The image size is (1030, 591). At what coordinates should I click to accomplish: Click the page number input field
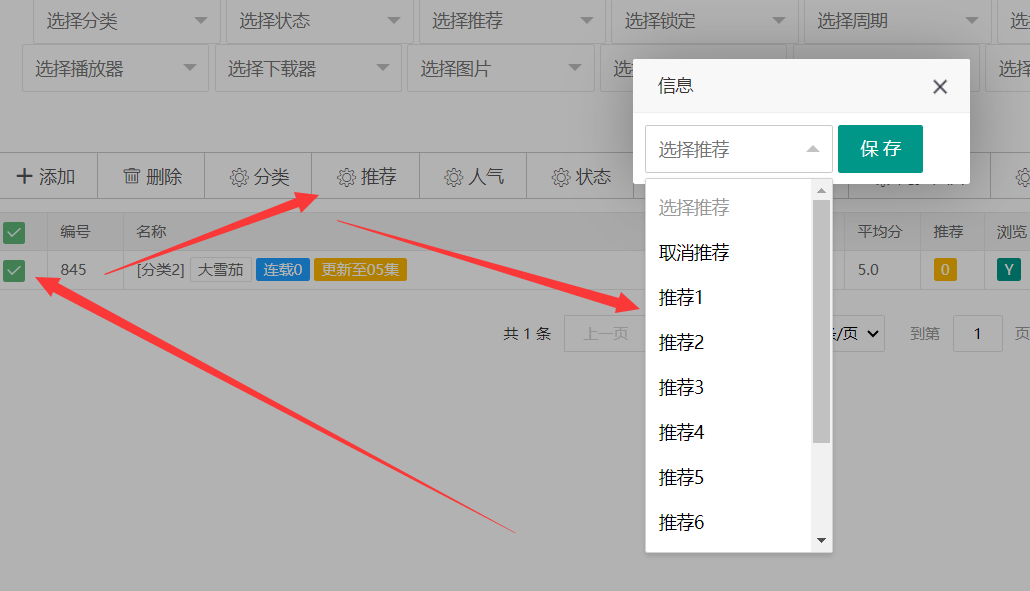click(977, 334)
